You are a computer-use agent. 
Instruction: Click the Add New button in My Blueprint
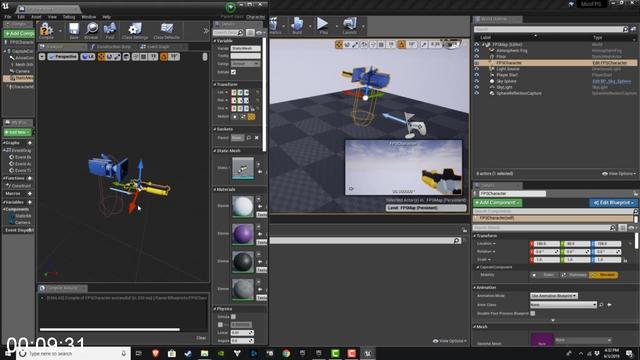click(x=17, y=132)
